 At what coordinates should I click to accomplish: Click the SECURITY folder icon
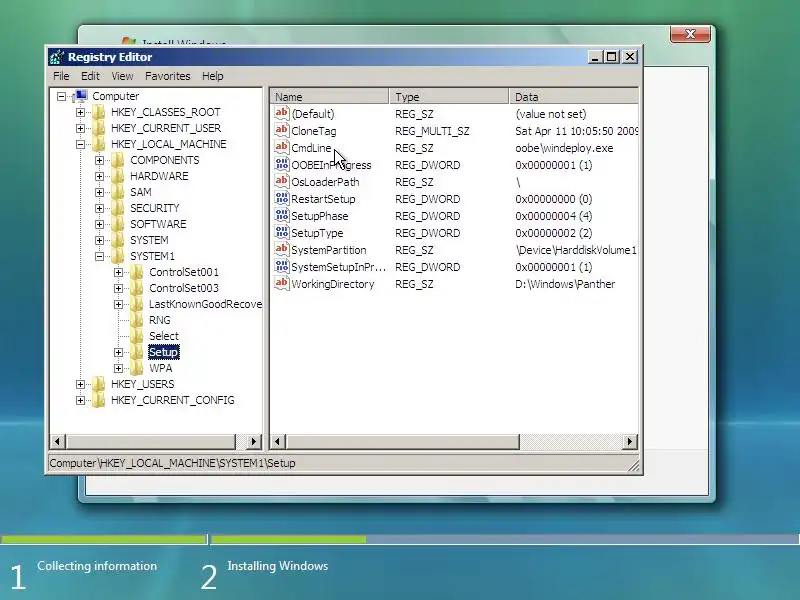pos(117,208)
